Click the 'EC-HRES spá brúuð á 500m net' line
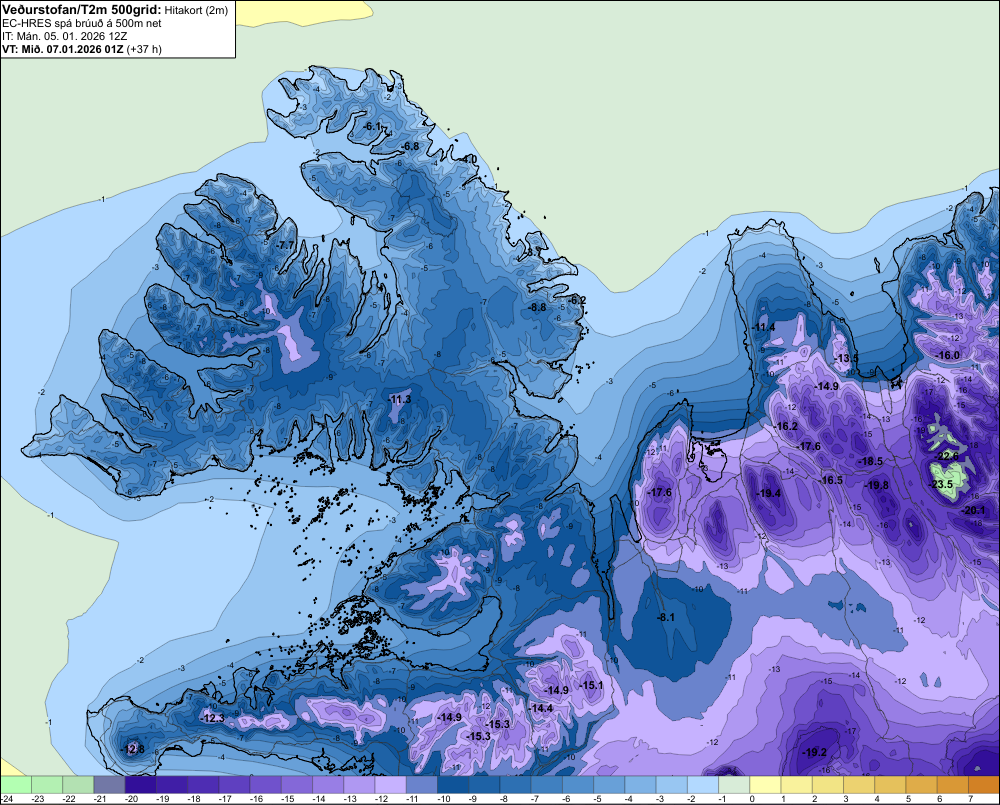 click(82, 24)
